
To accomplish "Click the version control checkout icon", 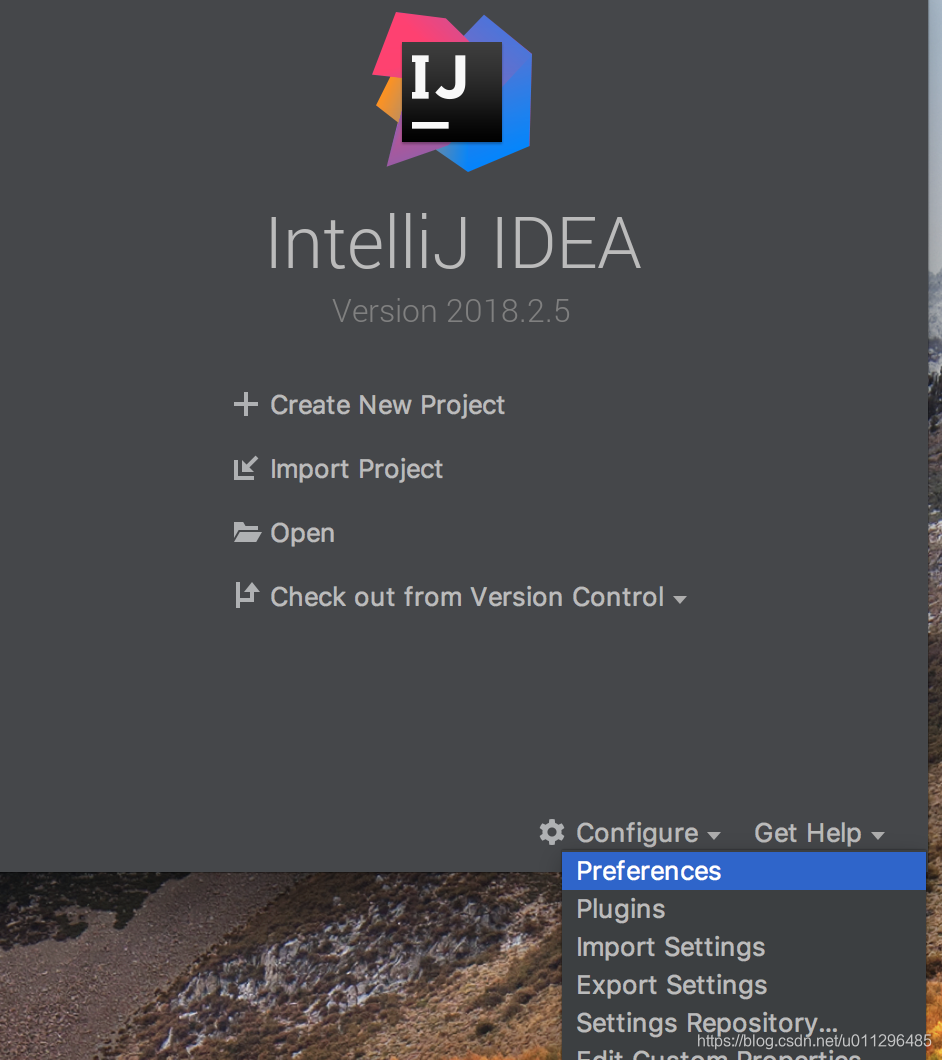I will 246,596.
